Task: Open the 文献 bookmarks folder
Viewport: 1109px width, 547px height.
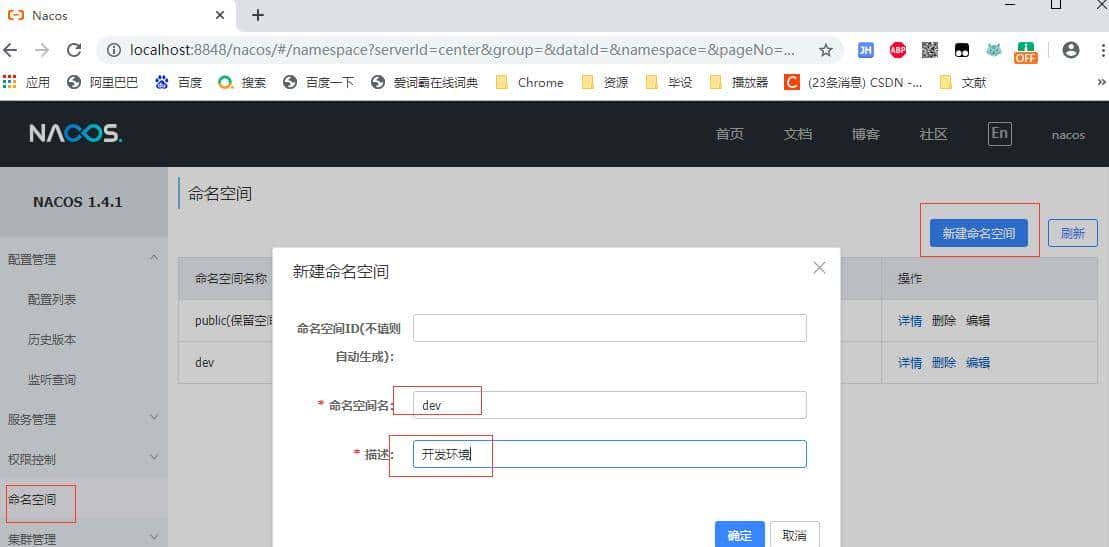Action: point(963,83)
